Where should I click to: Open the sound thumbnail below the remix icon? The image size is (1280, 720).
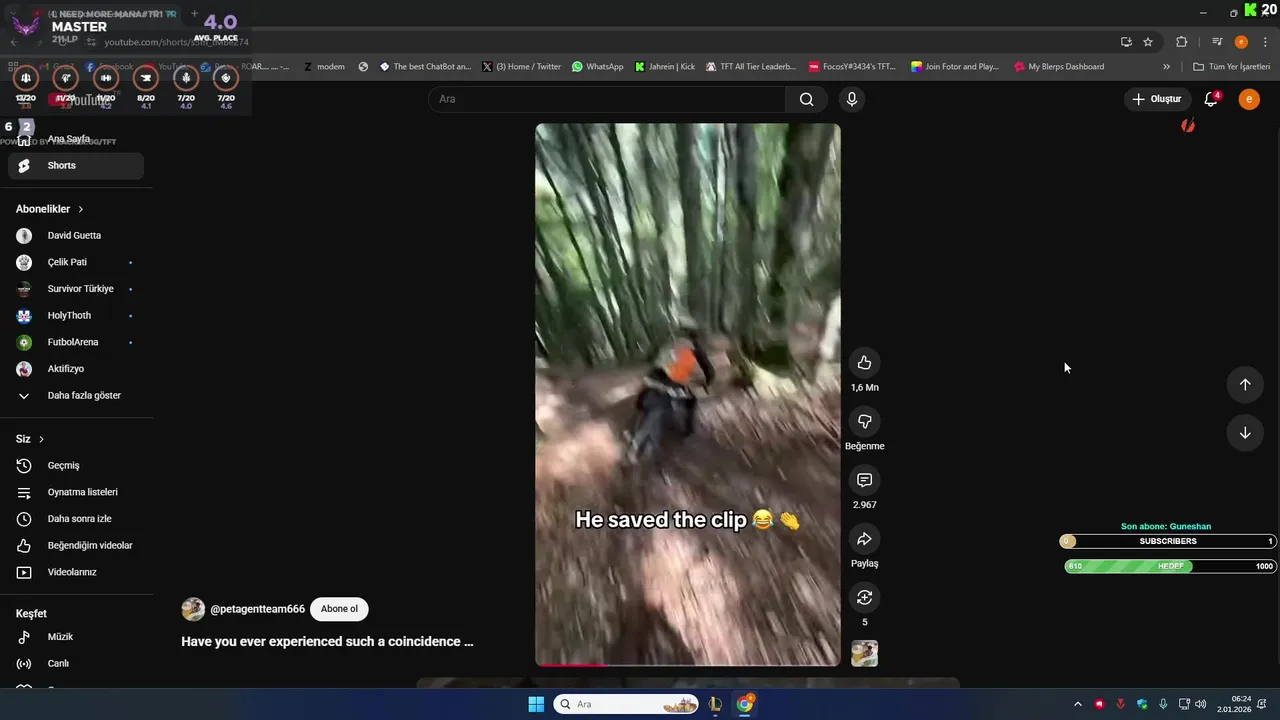(864, 654)
